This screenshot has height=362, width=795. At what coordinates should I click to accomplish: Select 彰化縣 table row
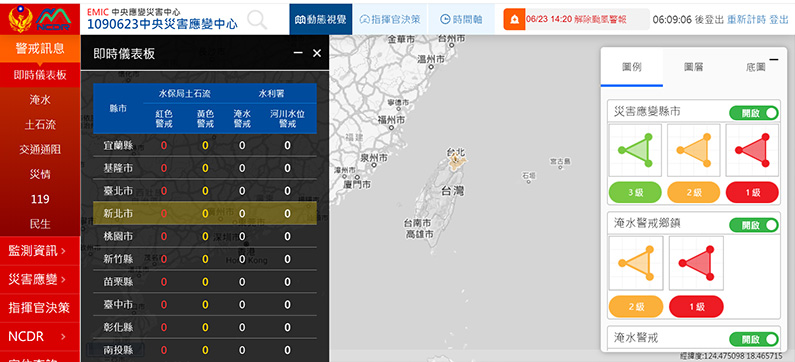pyautogui.click(x=205, y=328)
